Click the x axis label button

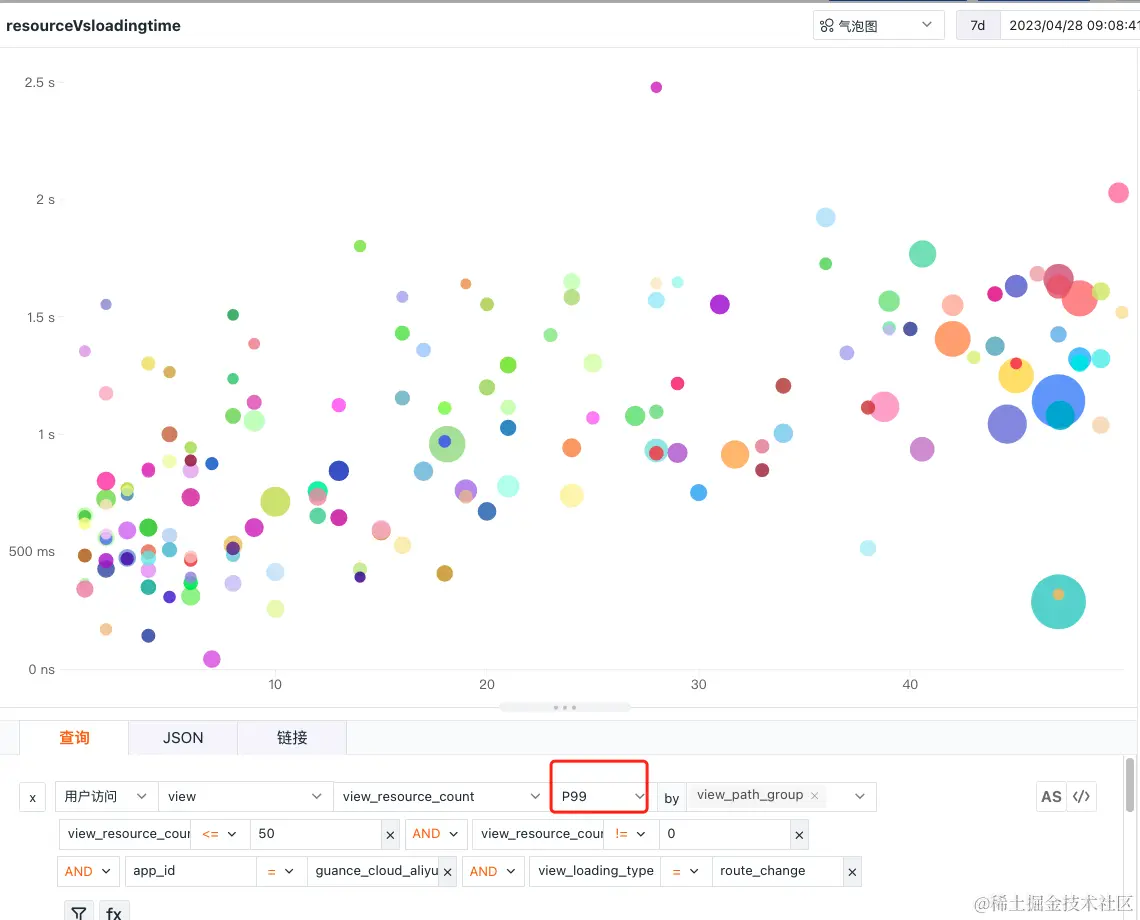pos(33,797)
